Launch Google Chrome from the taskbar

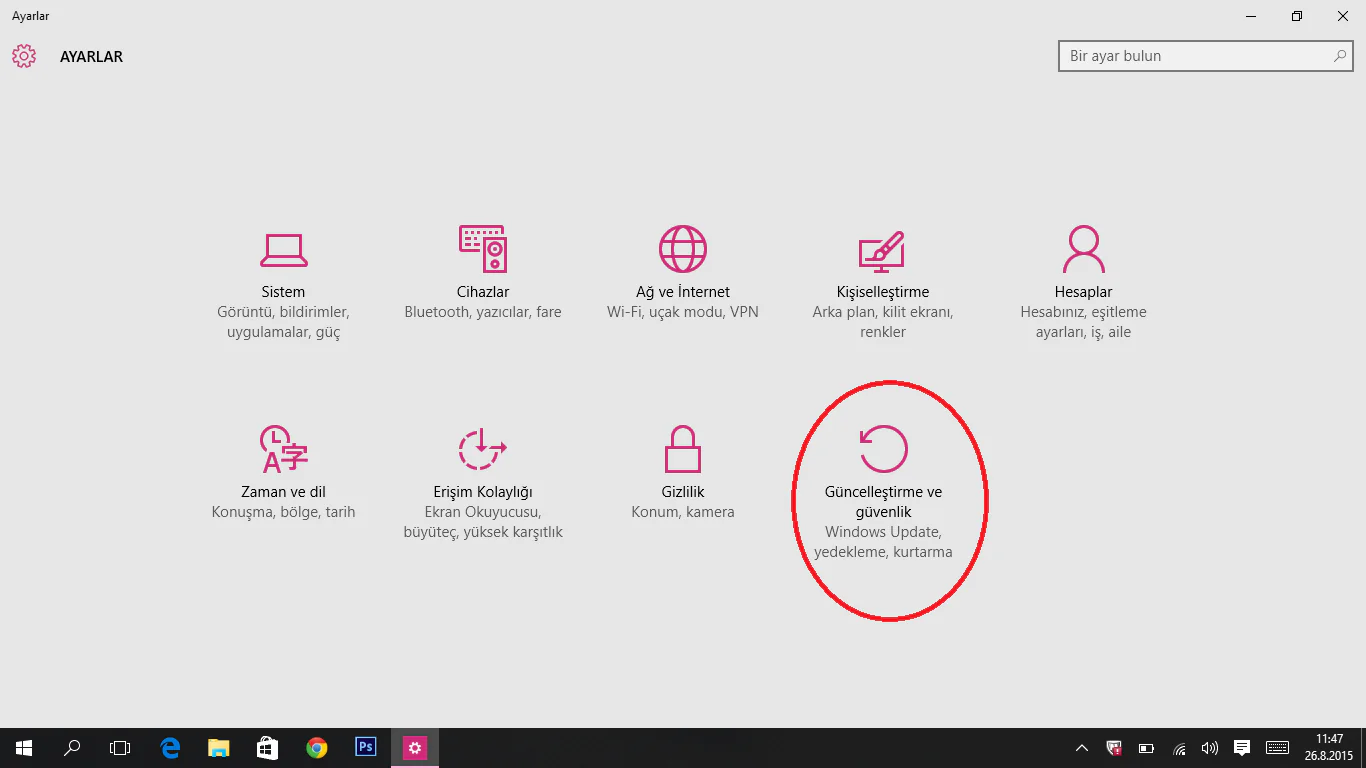point(317,747)
